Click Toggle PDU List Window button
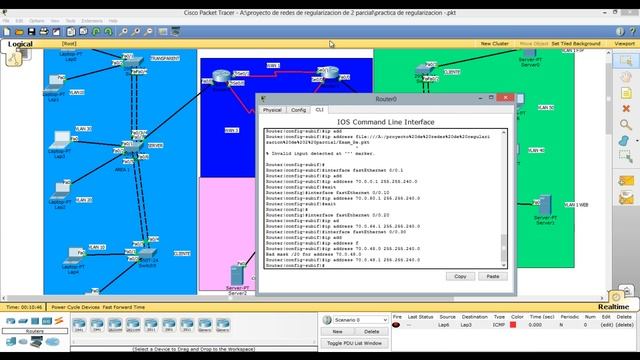This screenshot has width=640, height=360. pos(354,343)
